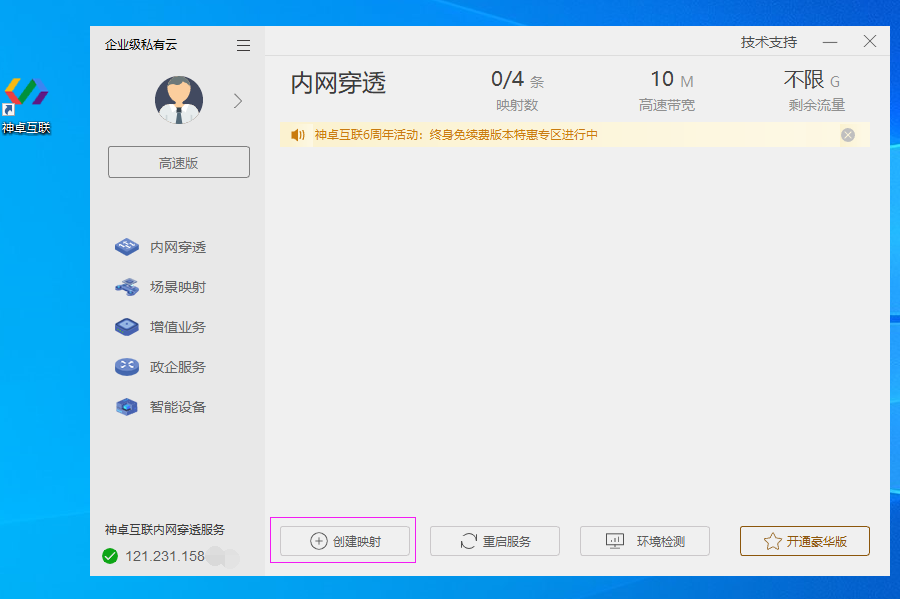The image size is (900, 599).
Task: Open the 智能设备 panel
Action: tap(162, 407)
